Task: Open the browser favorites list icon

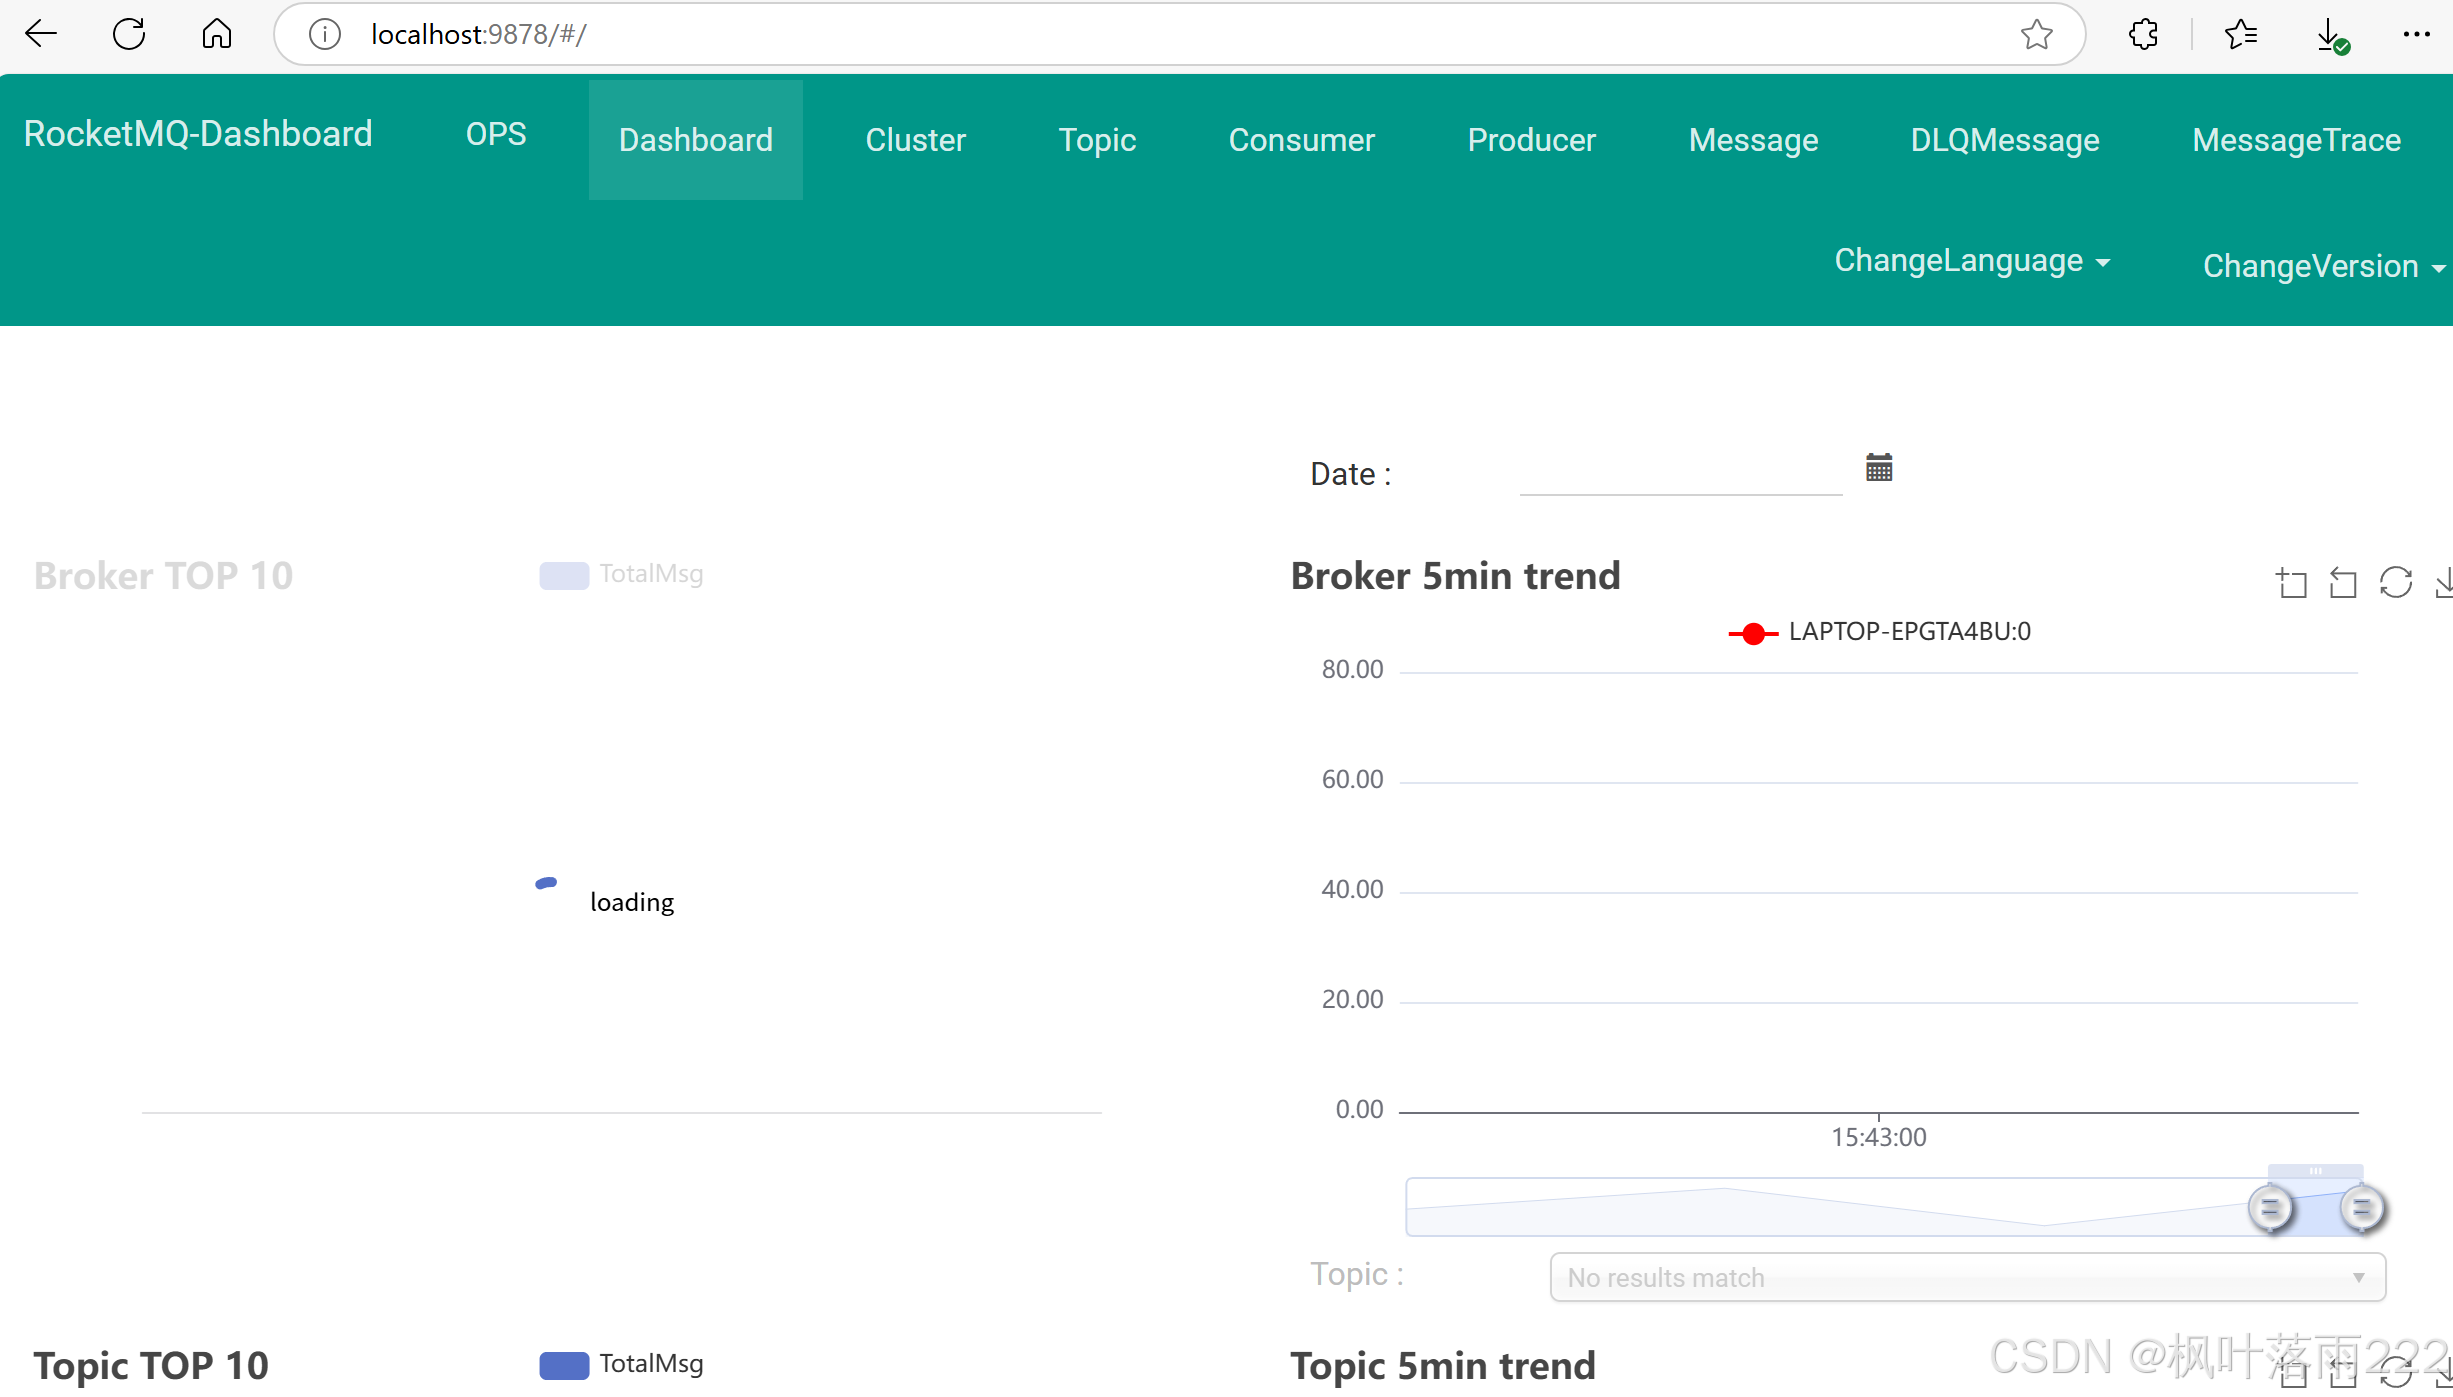Action: tap(2240, 34)
